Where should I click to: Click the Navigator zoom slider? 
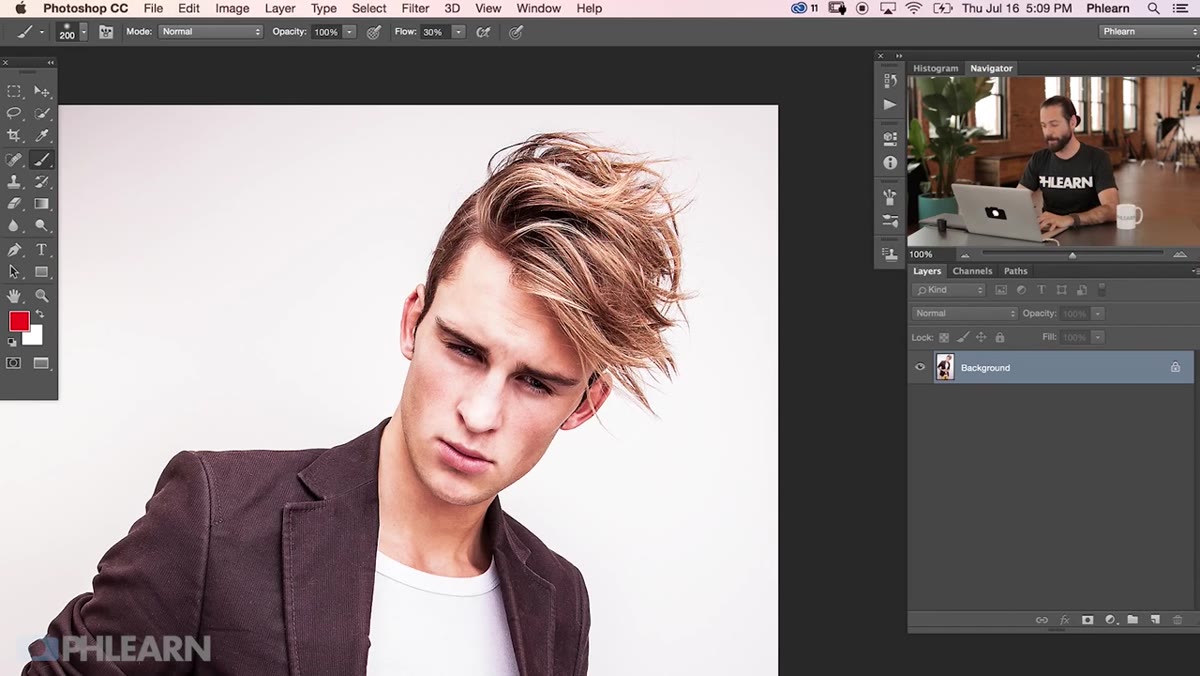pos(1072,255)
